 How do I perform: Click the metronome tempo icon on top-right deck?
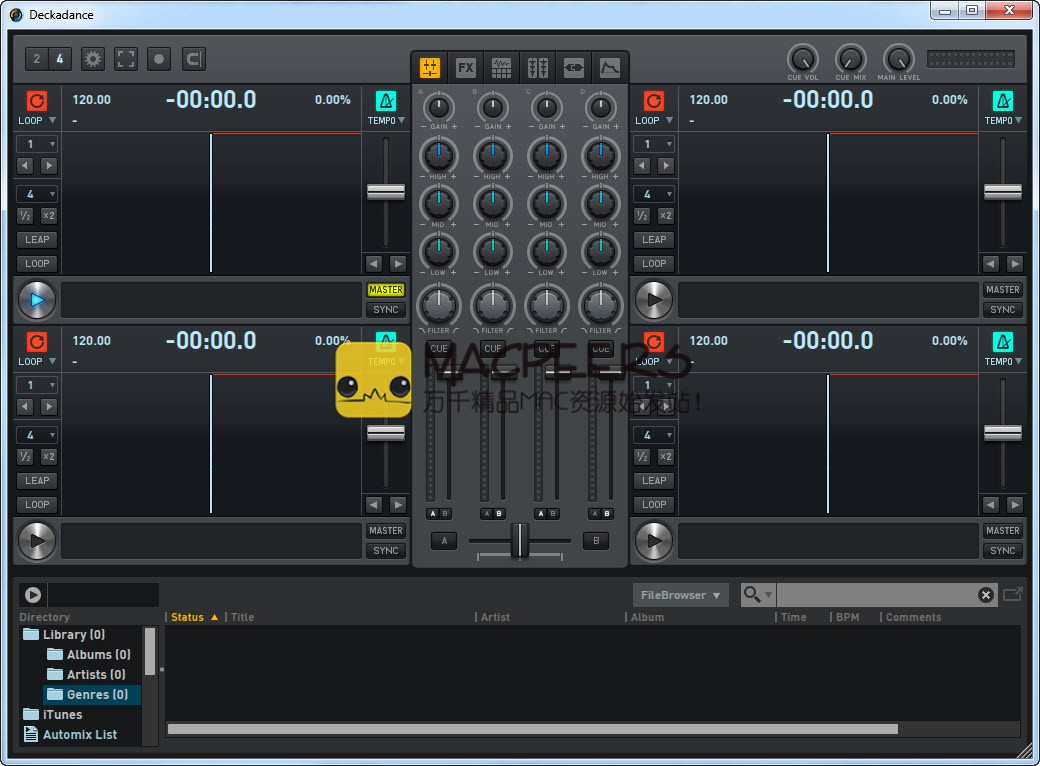click(x=1002, y=101)
